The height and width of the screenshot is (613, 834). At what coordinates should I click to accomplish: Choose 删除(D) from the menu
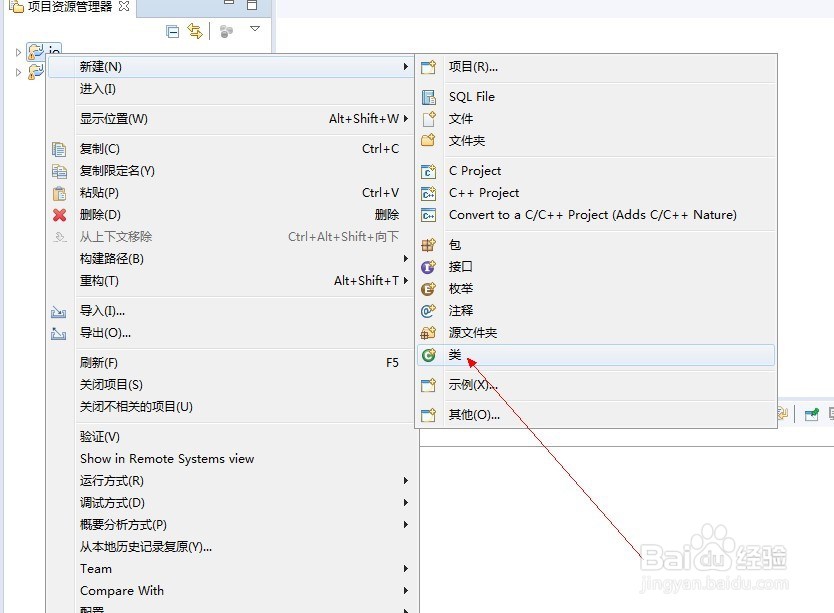(x=230, y=214)
